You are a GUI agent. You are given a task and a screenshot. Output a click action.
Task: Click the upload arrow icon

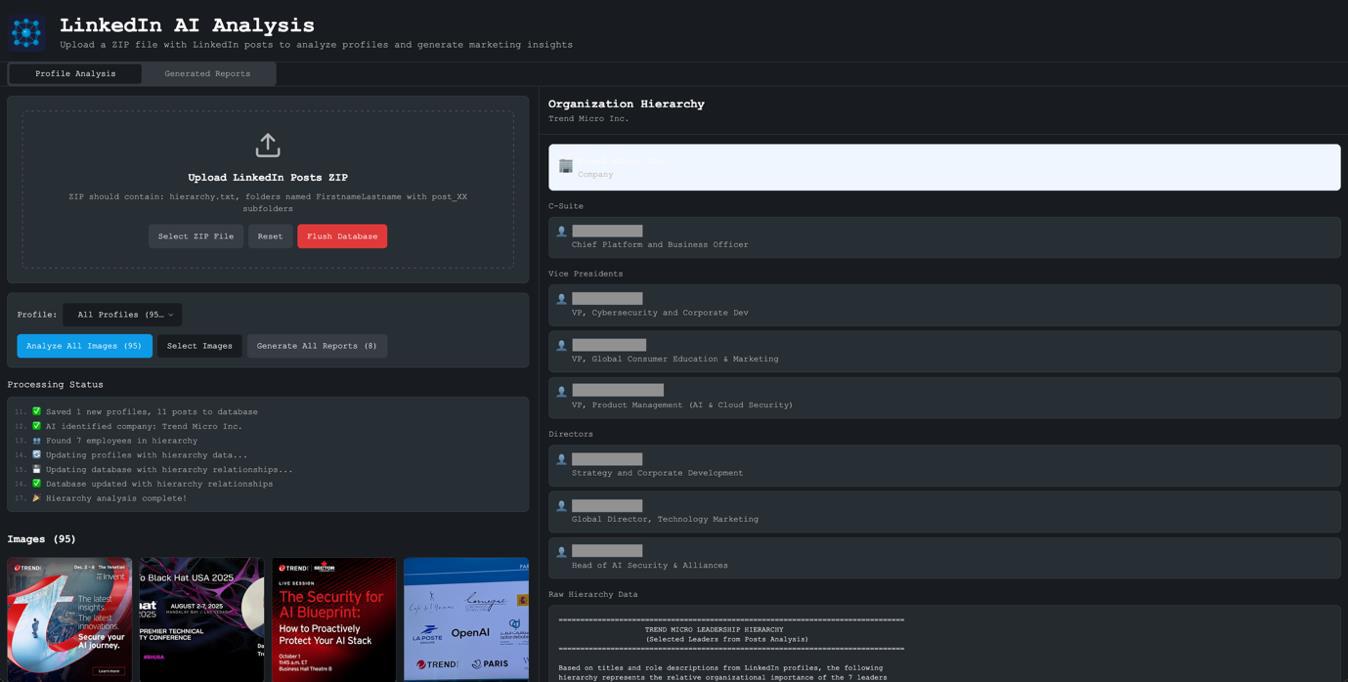(x=267, y=145)
